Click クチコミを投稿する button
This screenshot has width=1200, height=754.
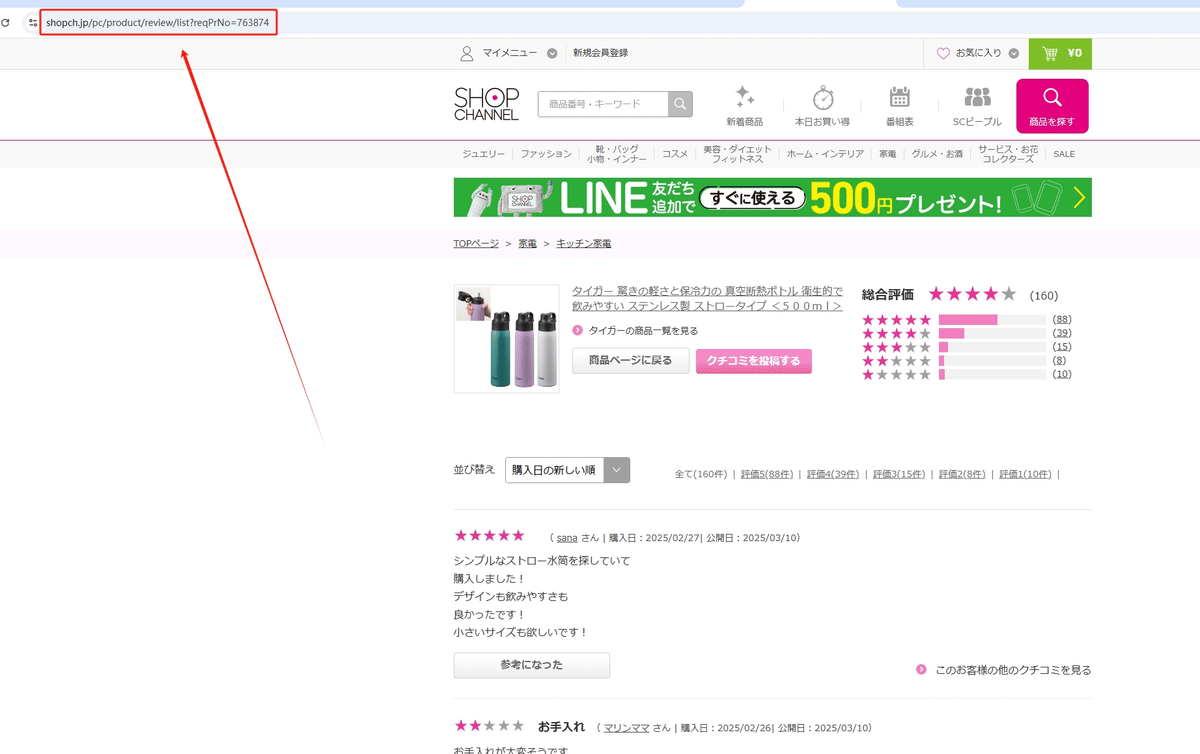pyautogui.click(x=754, y=361)
